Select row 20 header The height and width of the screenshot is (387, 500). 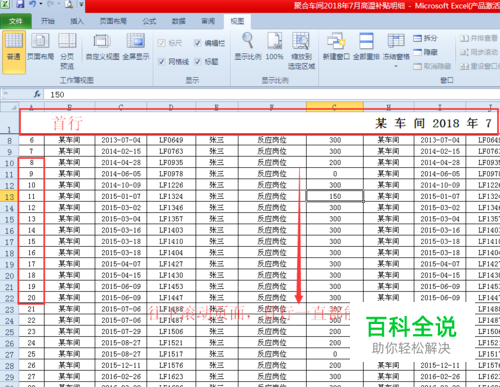click(x=9, y=276)
